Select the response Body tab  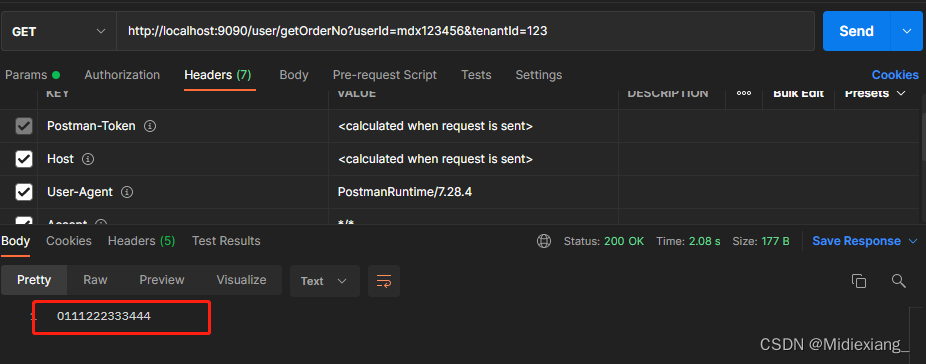point(15,241)
